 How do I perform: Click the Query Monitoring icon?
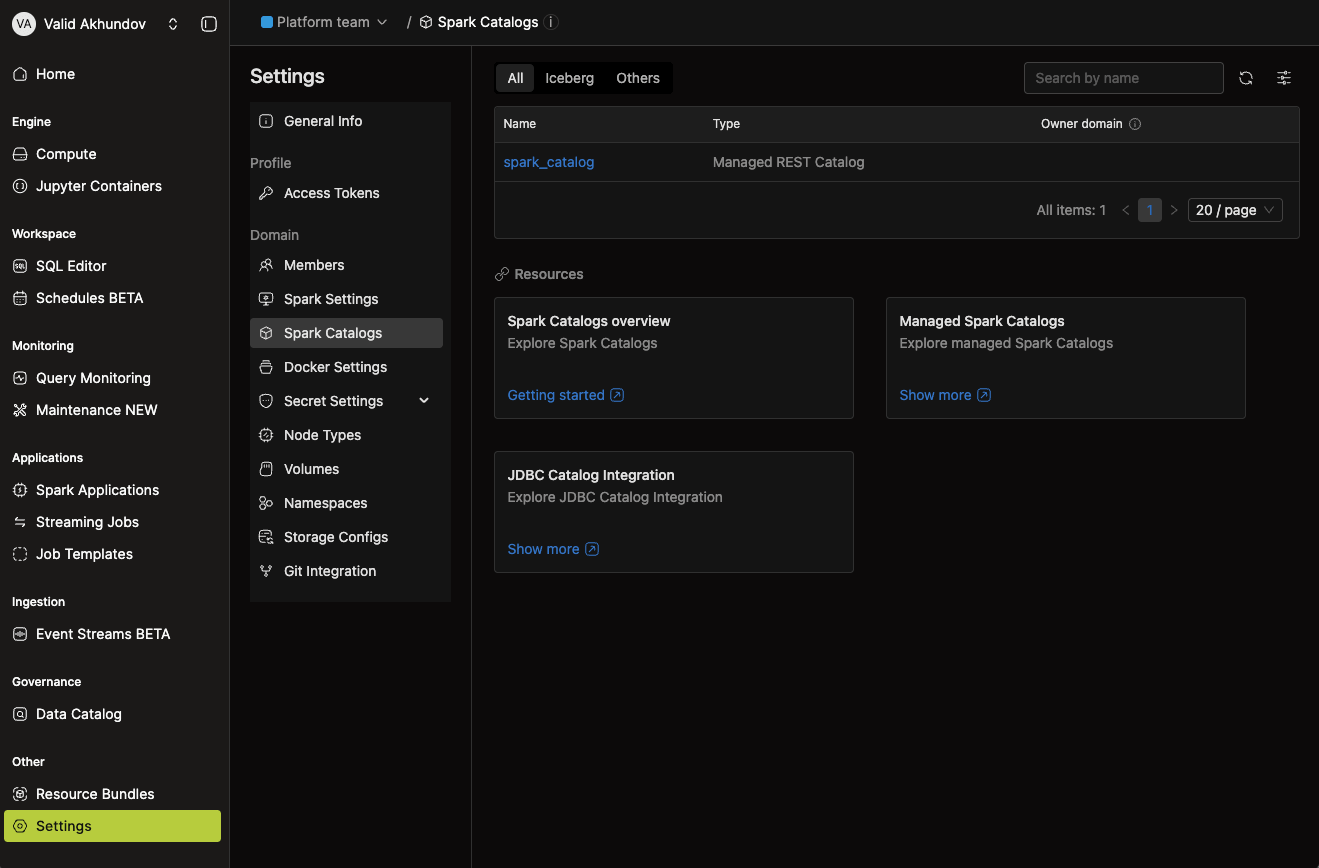tap(20, 378)
